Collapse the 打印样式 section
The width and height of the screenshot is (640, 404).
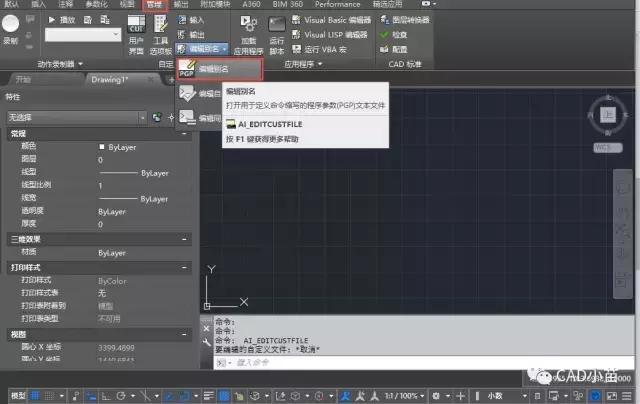pos(184,268)
